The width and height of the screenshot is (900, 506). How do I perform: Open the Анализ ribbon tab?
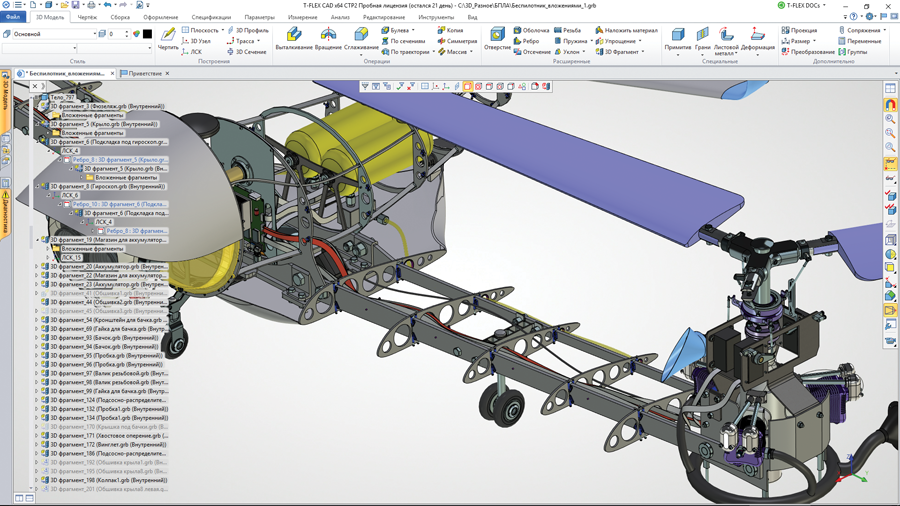[x=340, y=17]
